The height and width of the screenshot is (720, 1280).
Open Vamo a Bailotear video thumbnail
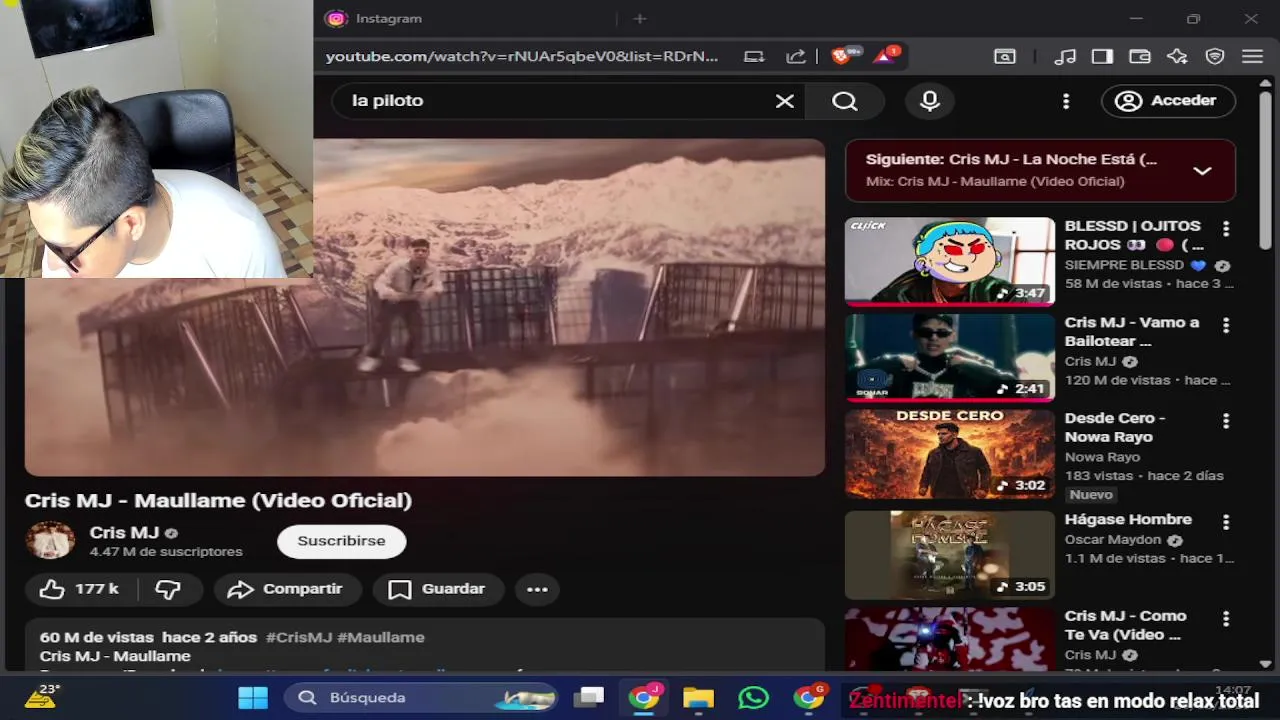point(949,358)
